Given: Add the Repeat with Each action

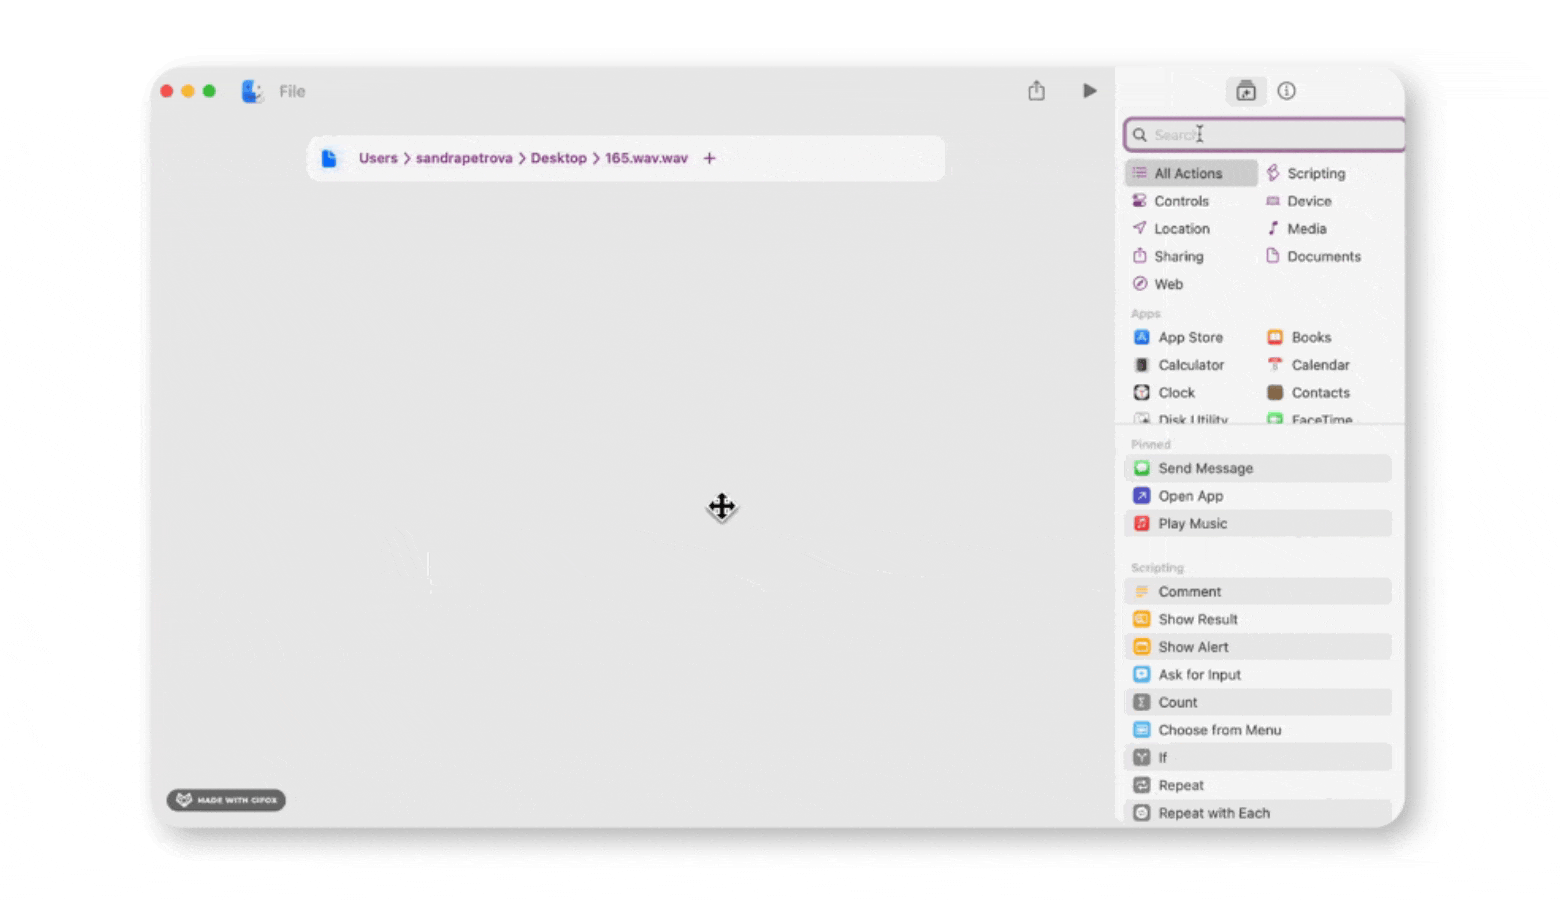Looking at the screenshot, I should coord(1258,813).
